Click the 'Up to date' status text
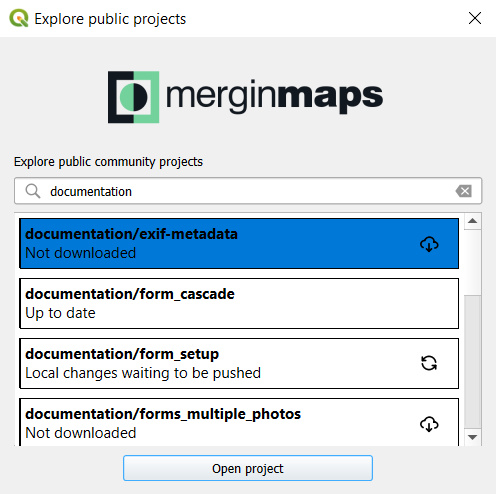The width and height of the screenshot is (496, 494). click(x=60, y=313)
